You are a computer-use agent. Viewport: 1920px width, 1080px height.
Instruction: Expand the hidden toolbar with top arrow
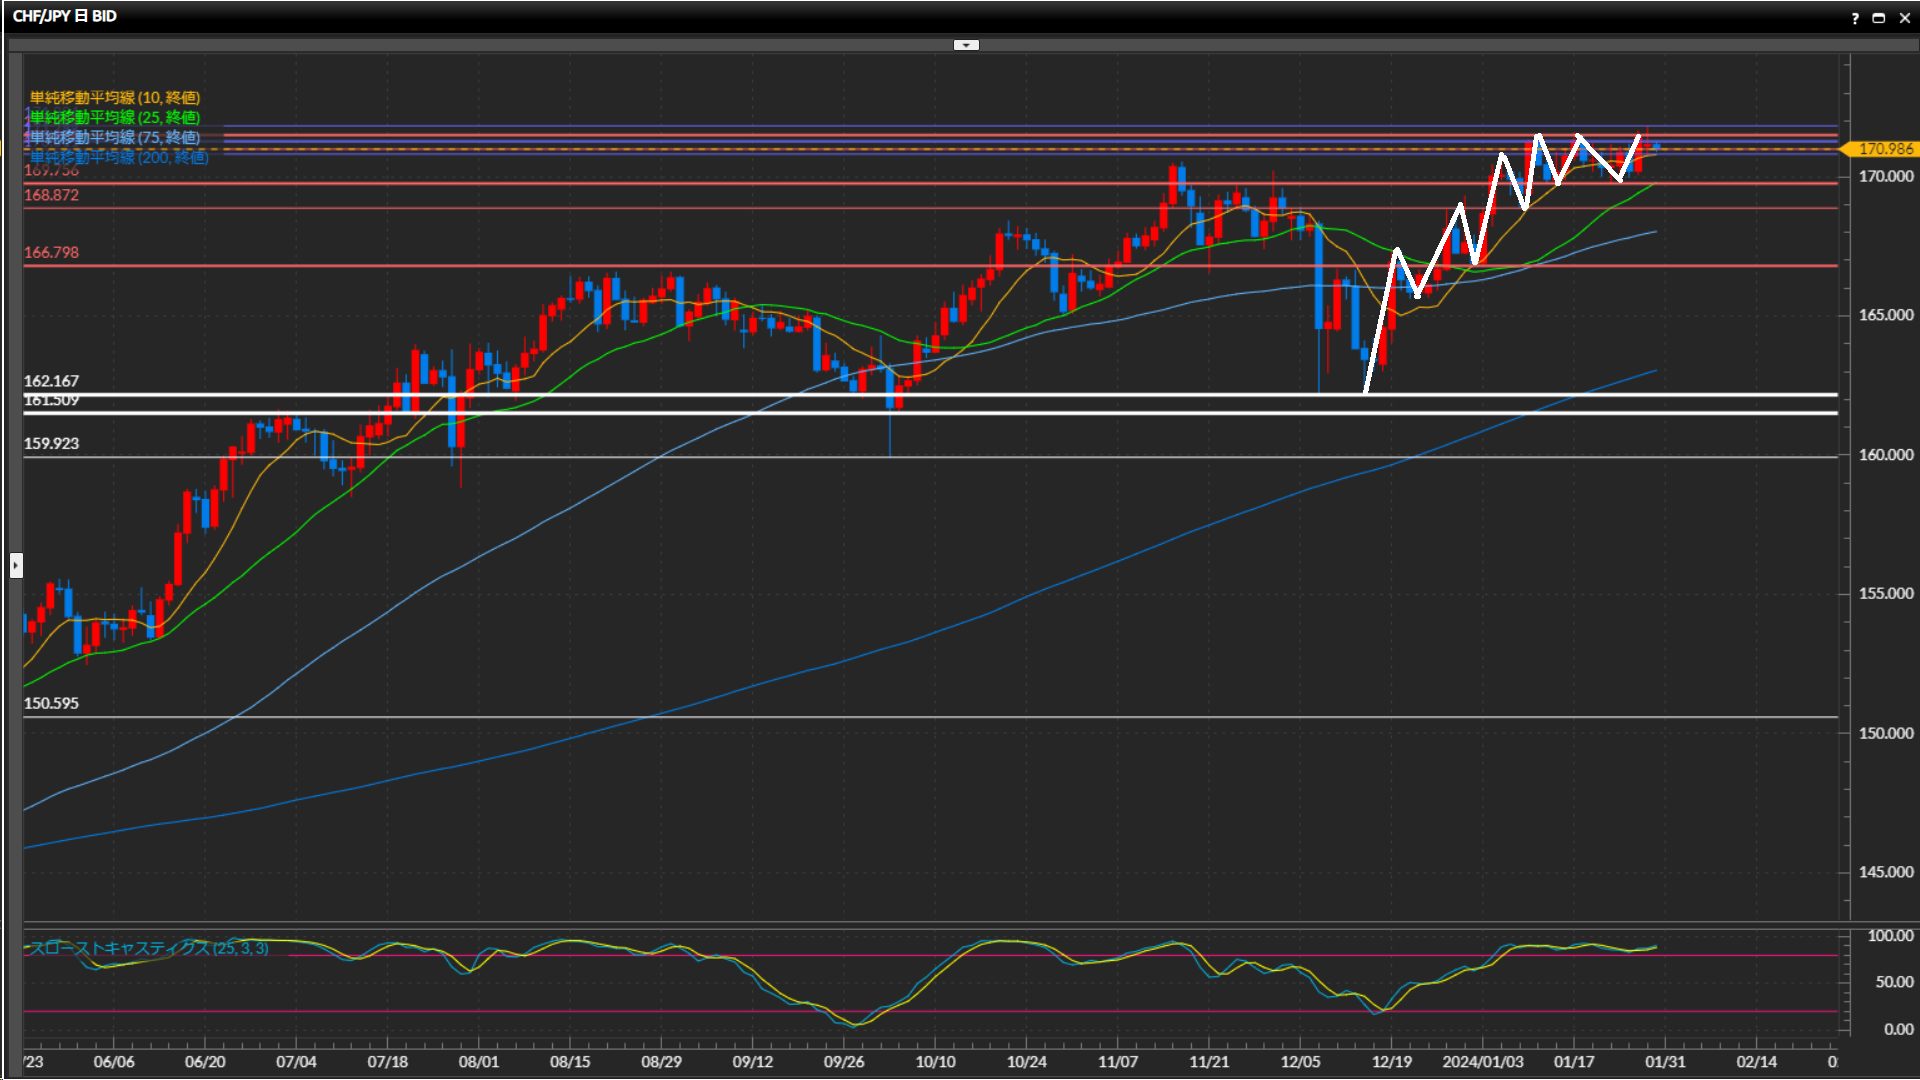(x=966, y=45)
